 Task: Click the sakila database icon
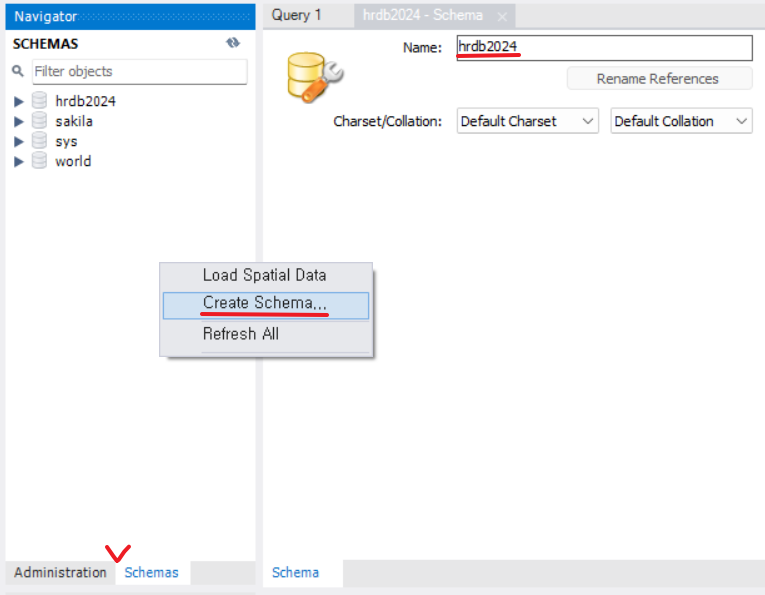click(x=39, y=120)
